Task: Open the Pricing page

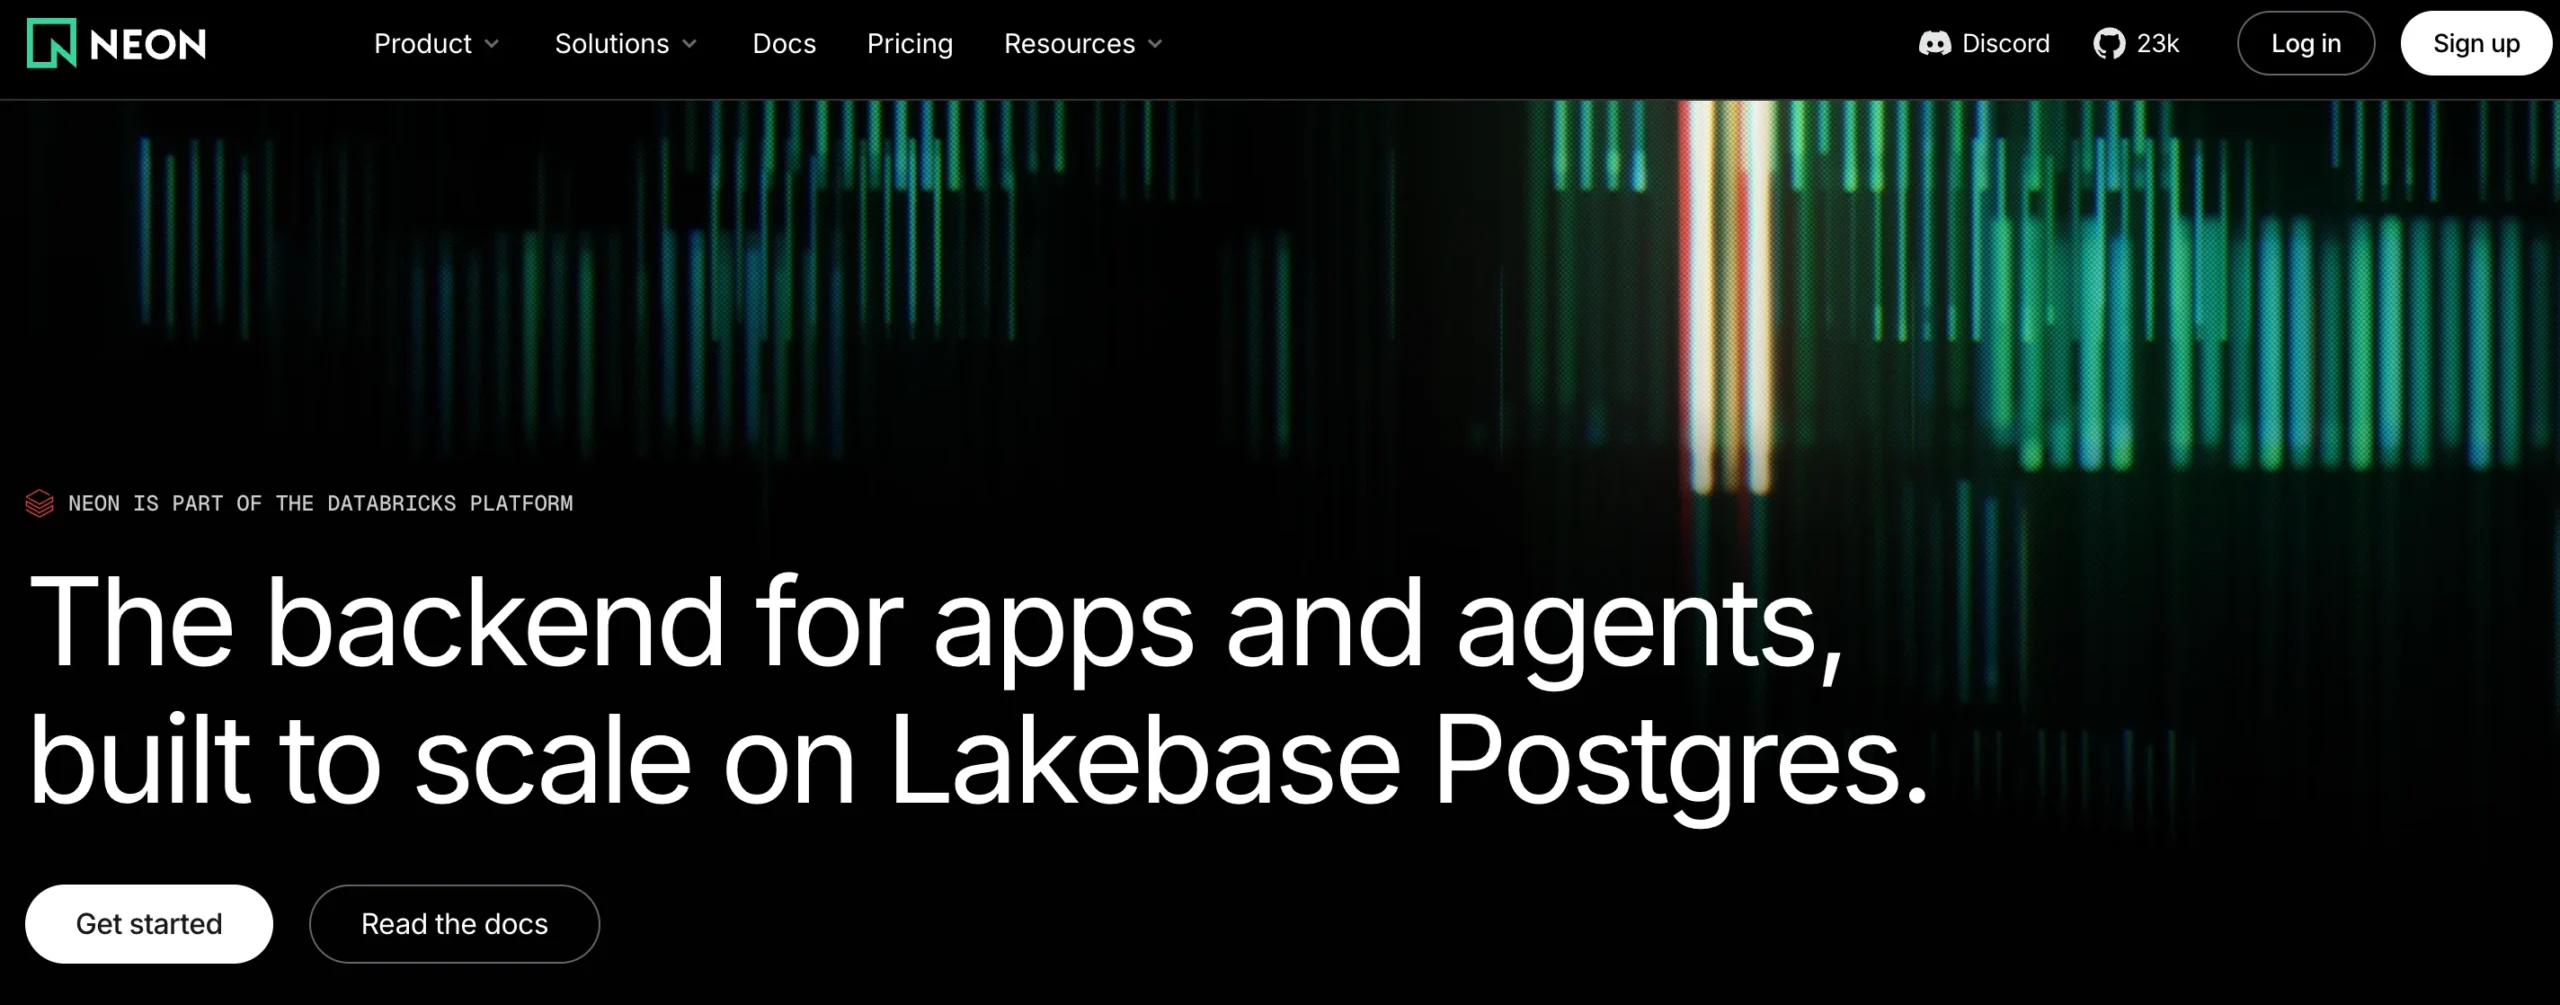Action: coord(910,44)
